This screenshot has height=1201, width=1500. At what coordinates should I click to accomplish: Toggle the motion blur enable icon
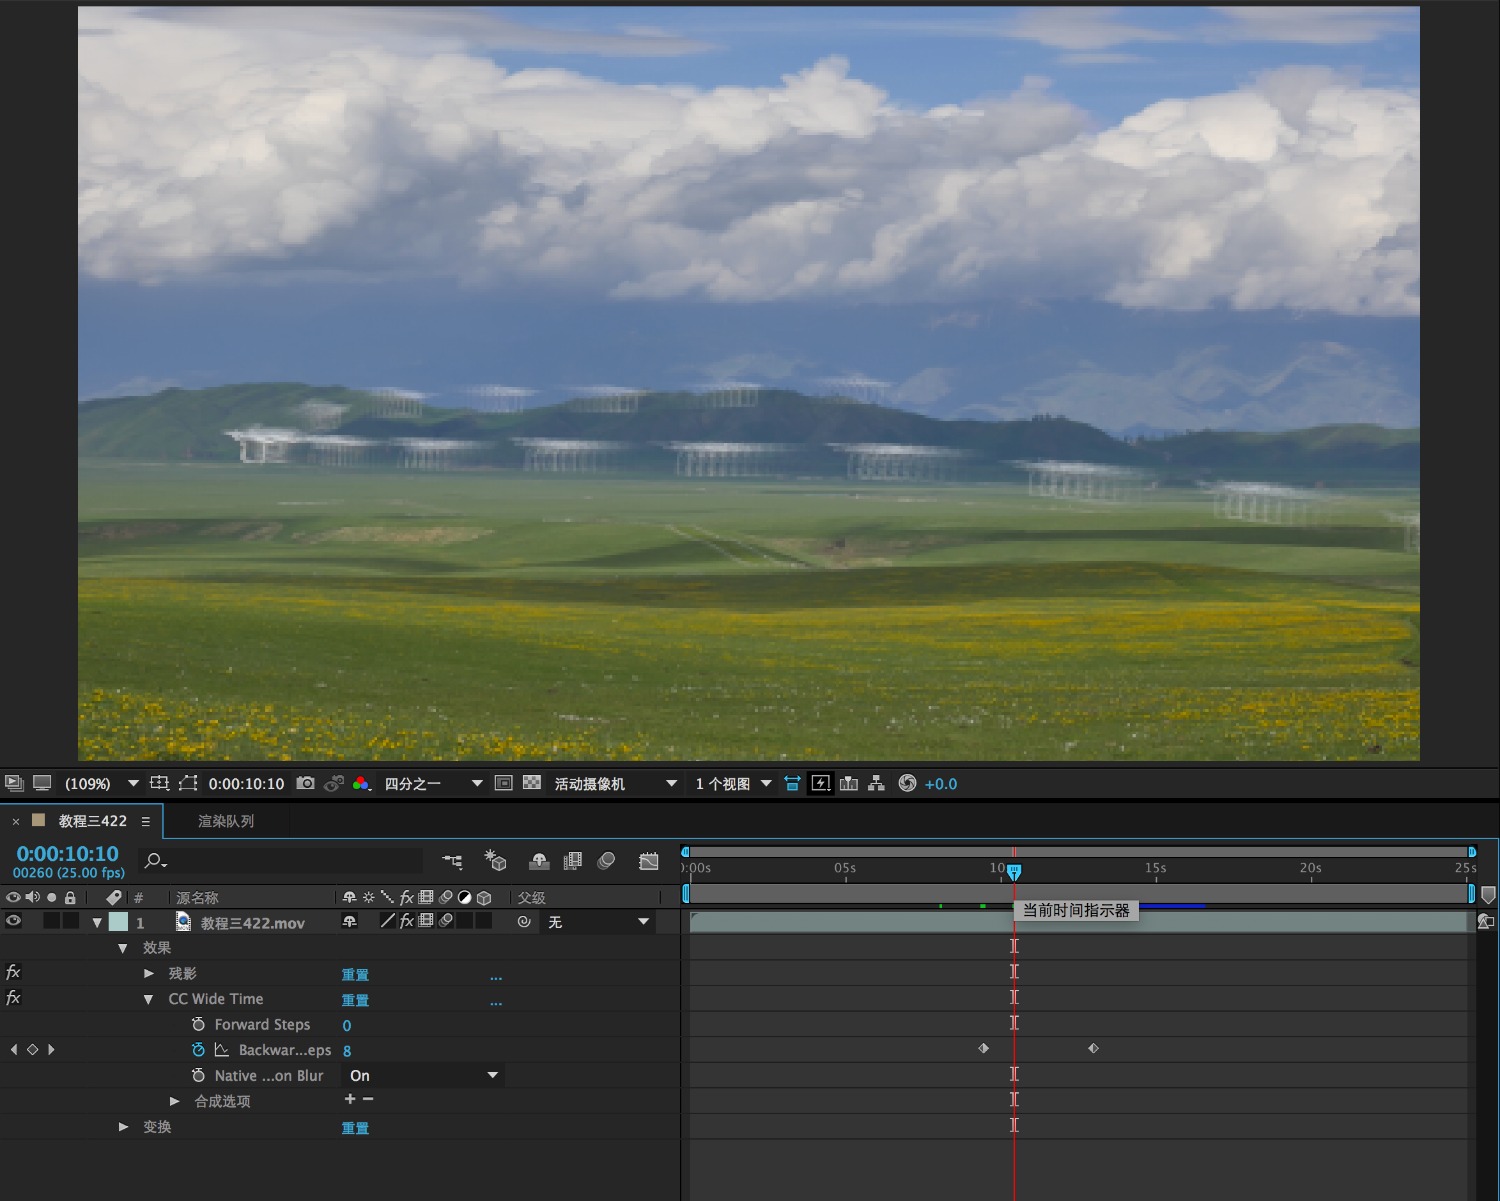(x=606, y=861)
